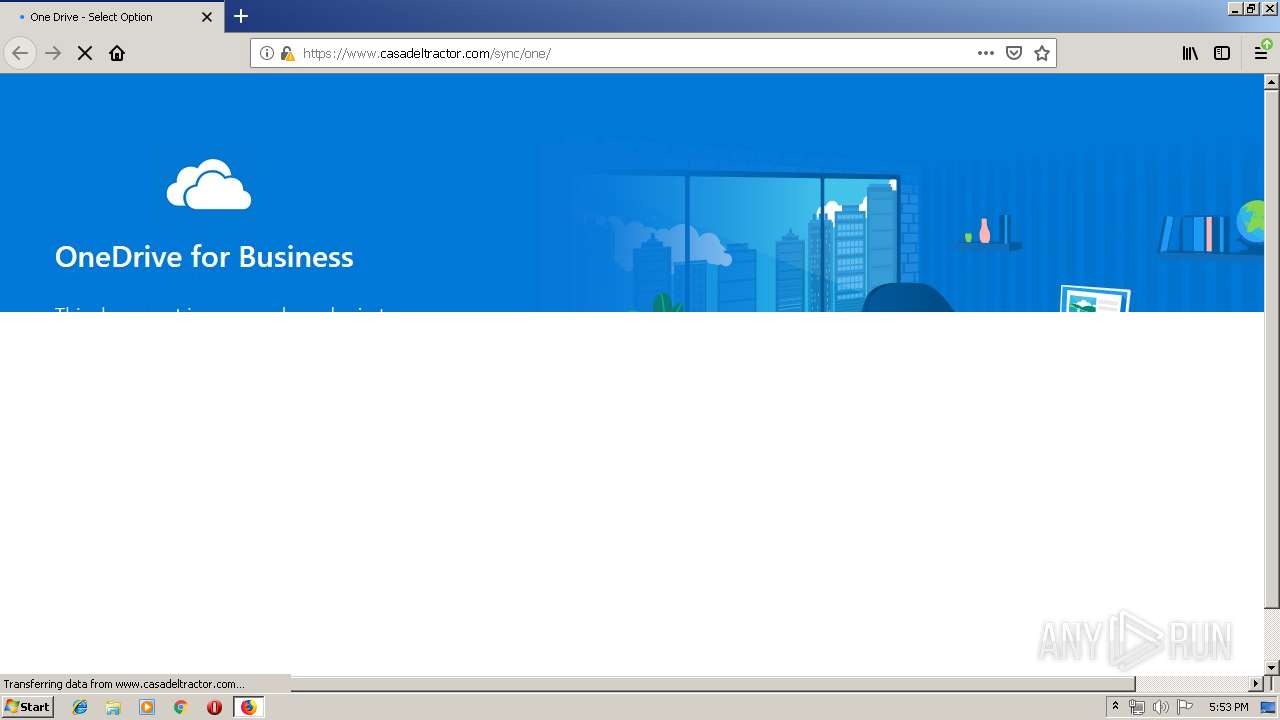Close the One Drive browser tab
This screenshot has width=1280, height=720.
click(207, 17)
